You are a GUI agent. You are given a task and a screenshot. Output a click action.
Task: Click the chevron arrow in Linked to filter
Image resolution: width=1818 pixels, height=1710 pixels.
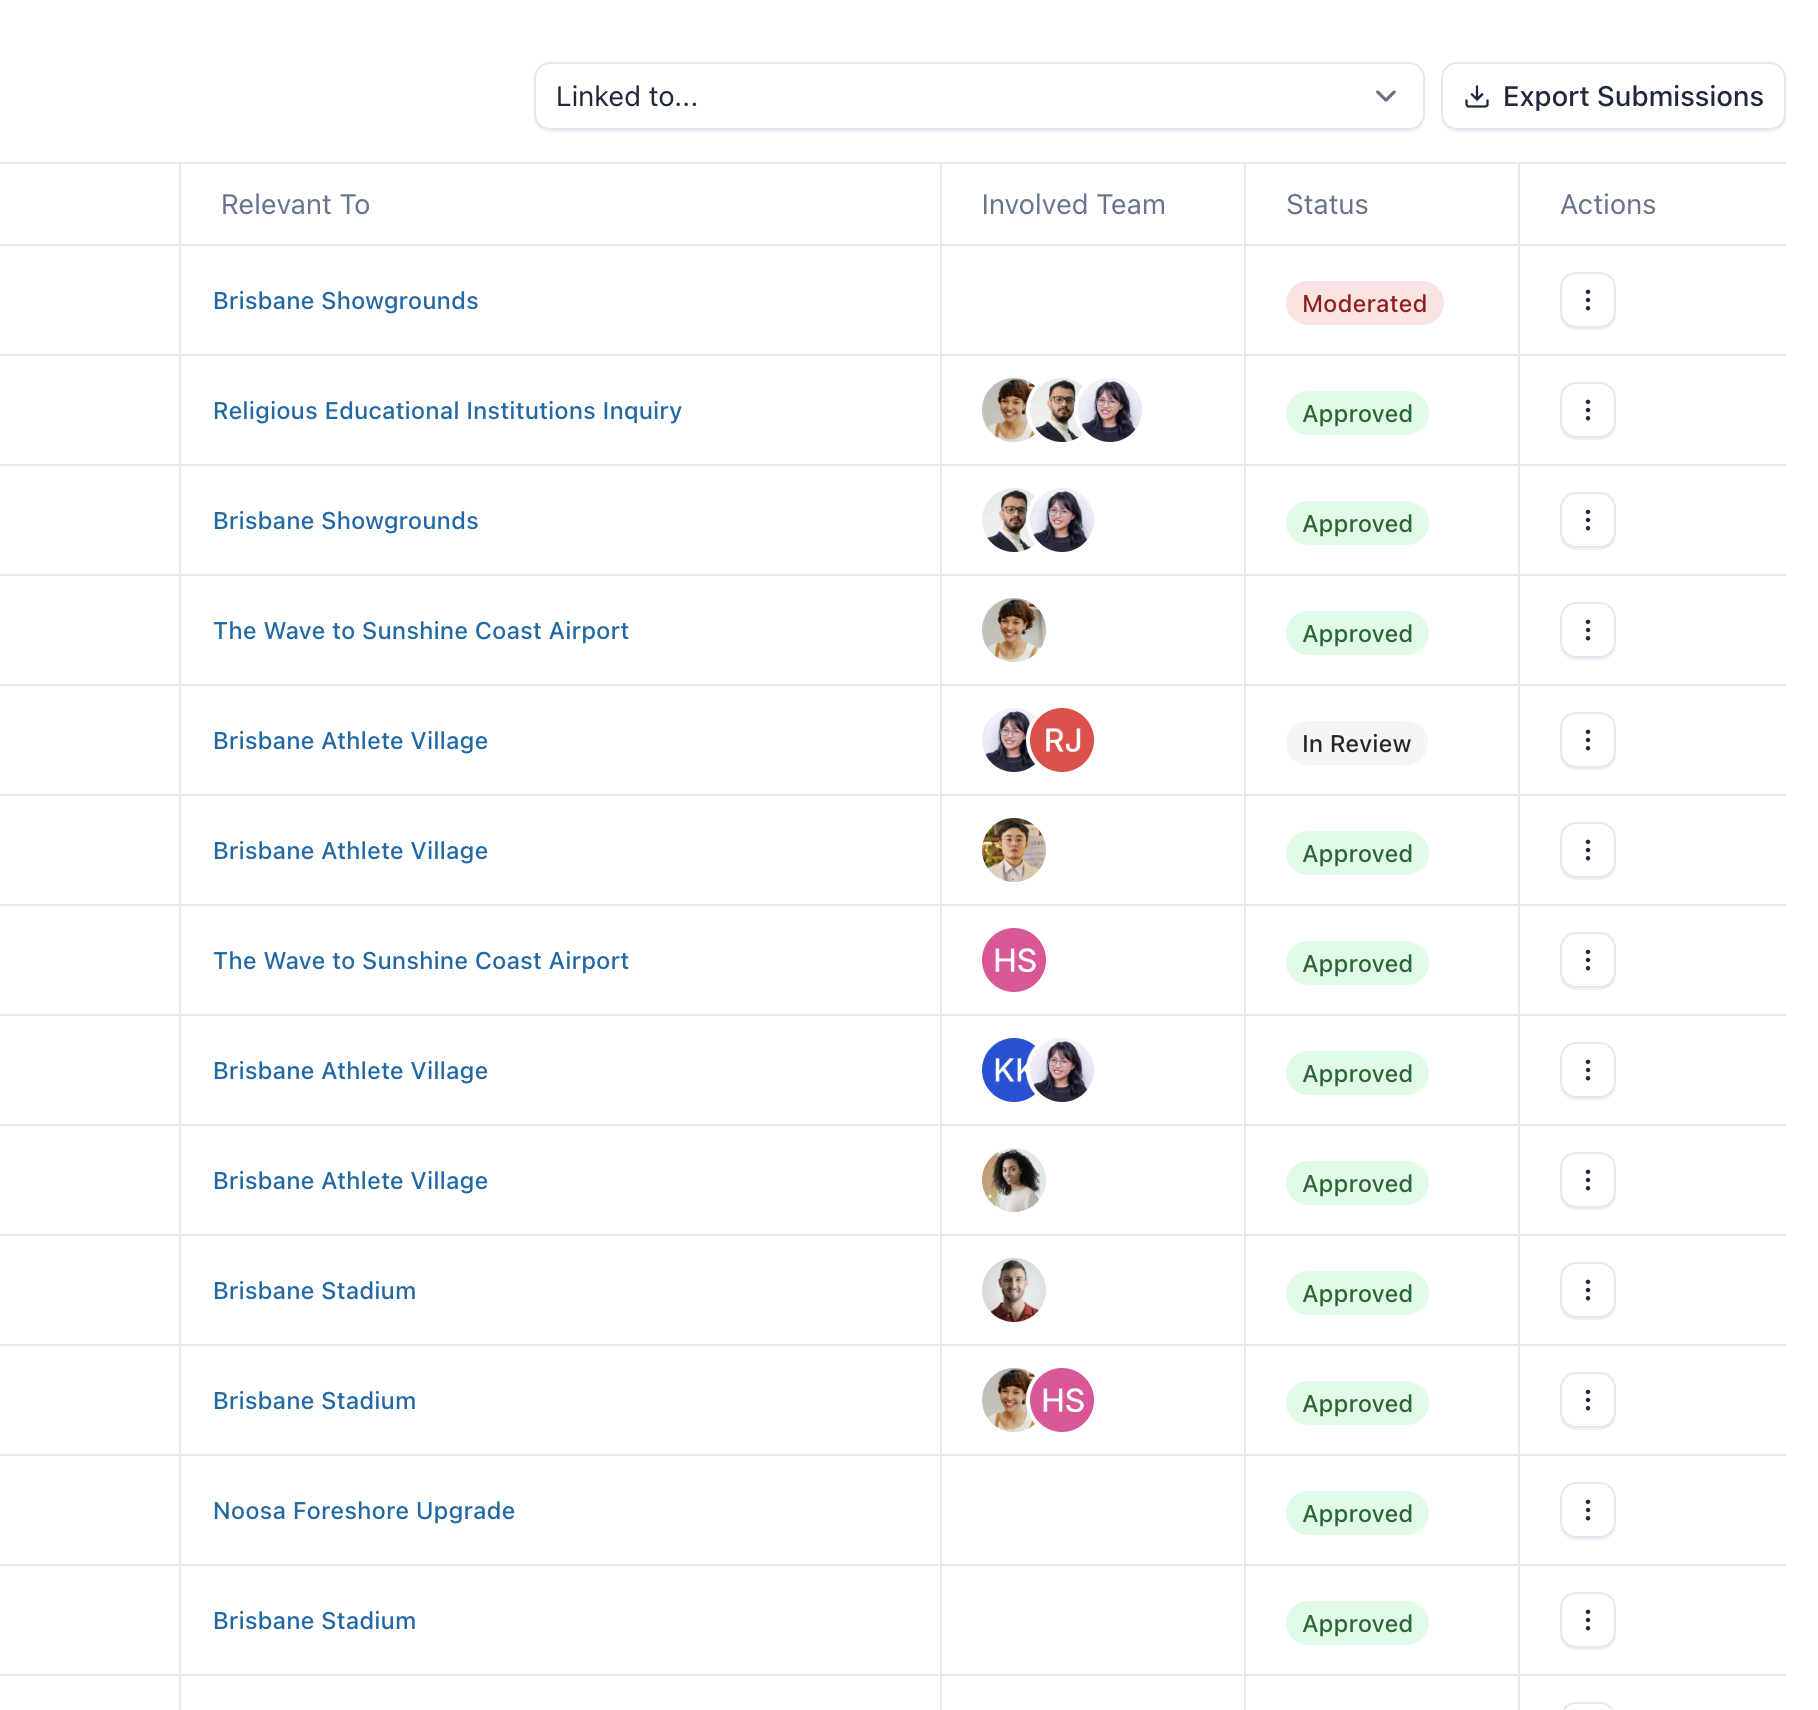(1385, 97)
